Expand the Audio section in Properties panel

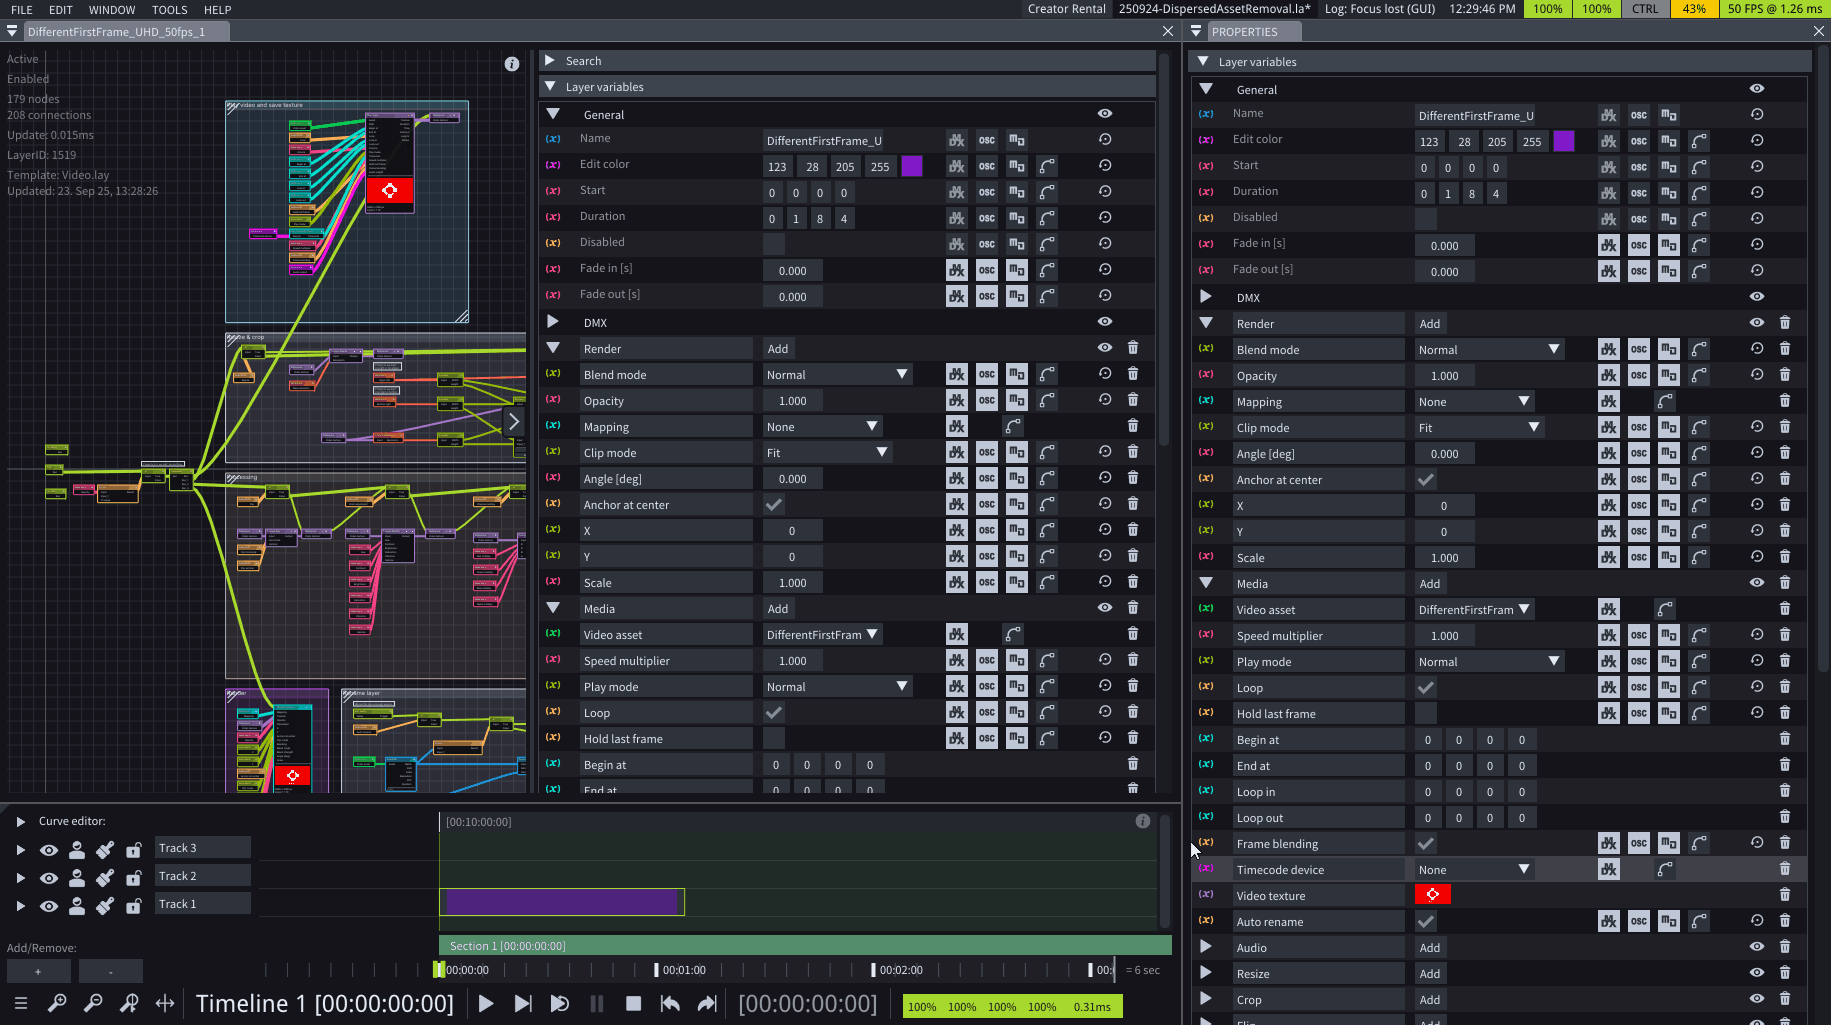point(1205,947)
